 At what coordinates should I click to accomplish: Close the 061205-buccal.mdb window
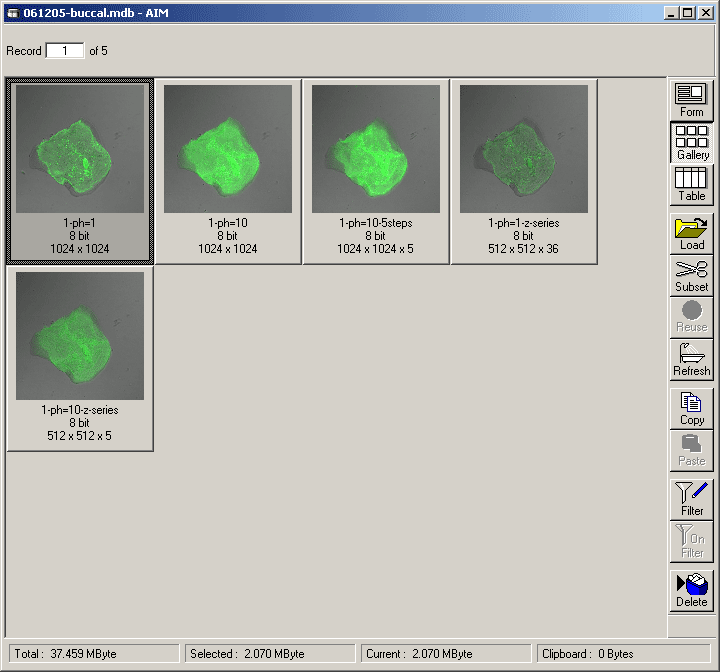(706, 13)
